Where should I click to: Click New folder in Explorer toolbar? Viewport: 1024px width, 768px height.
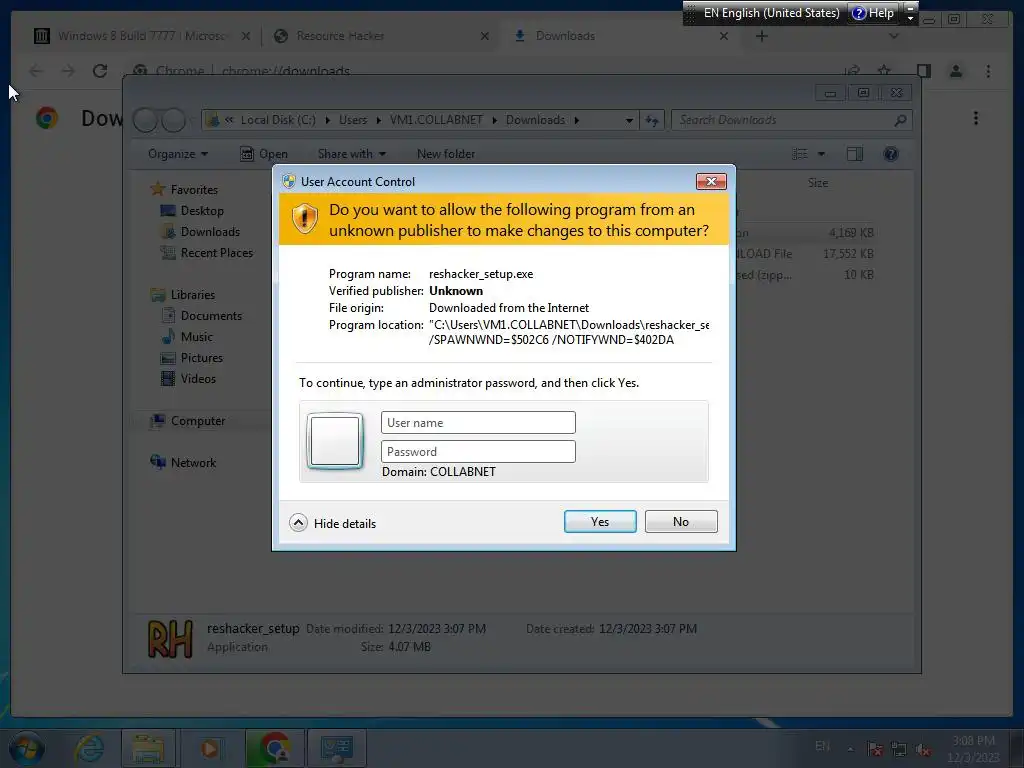pyautogui.click(x=446, y=154)
